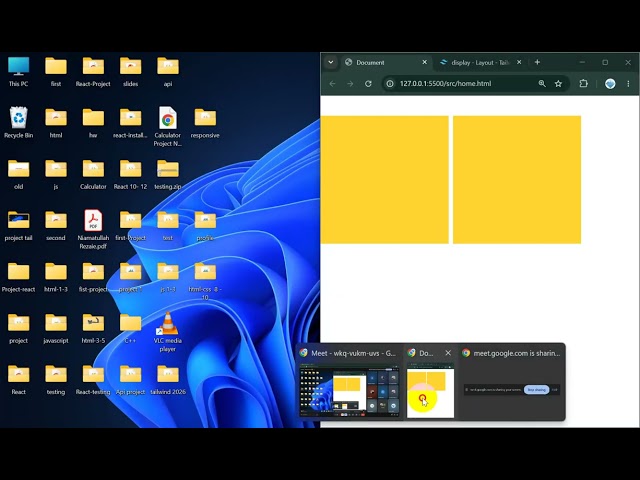Viewport: 640px width, 480px height.
Task: Close the Document browser tab
Action: (x=424, y=62)
